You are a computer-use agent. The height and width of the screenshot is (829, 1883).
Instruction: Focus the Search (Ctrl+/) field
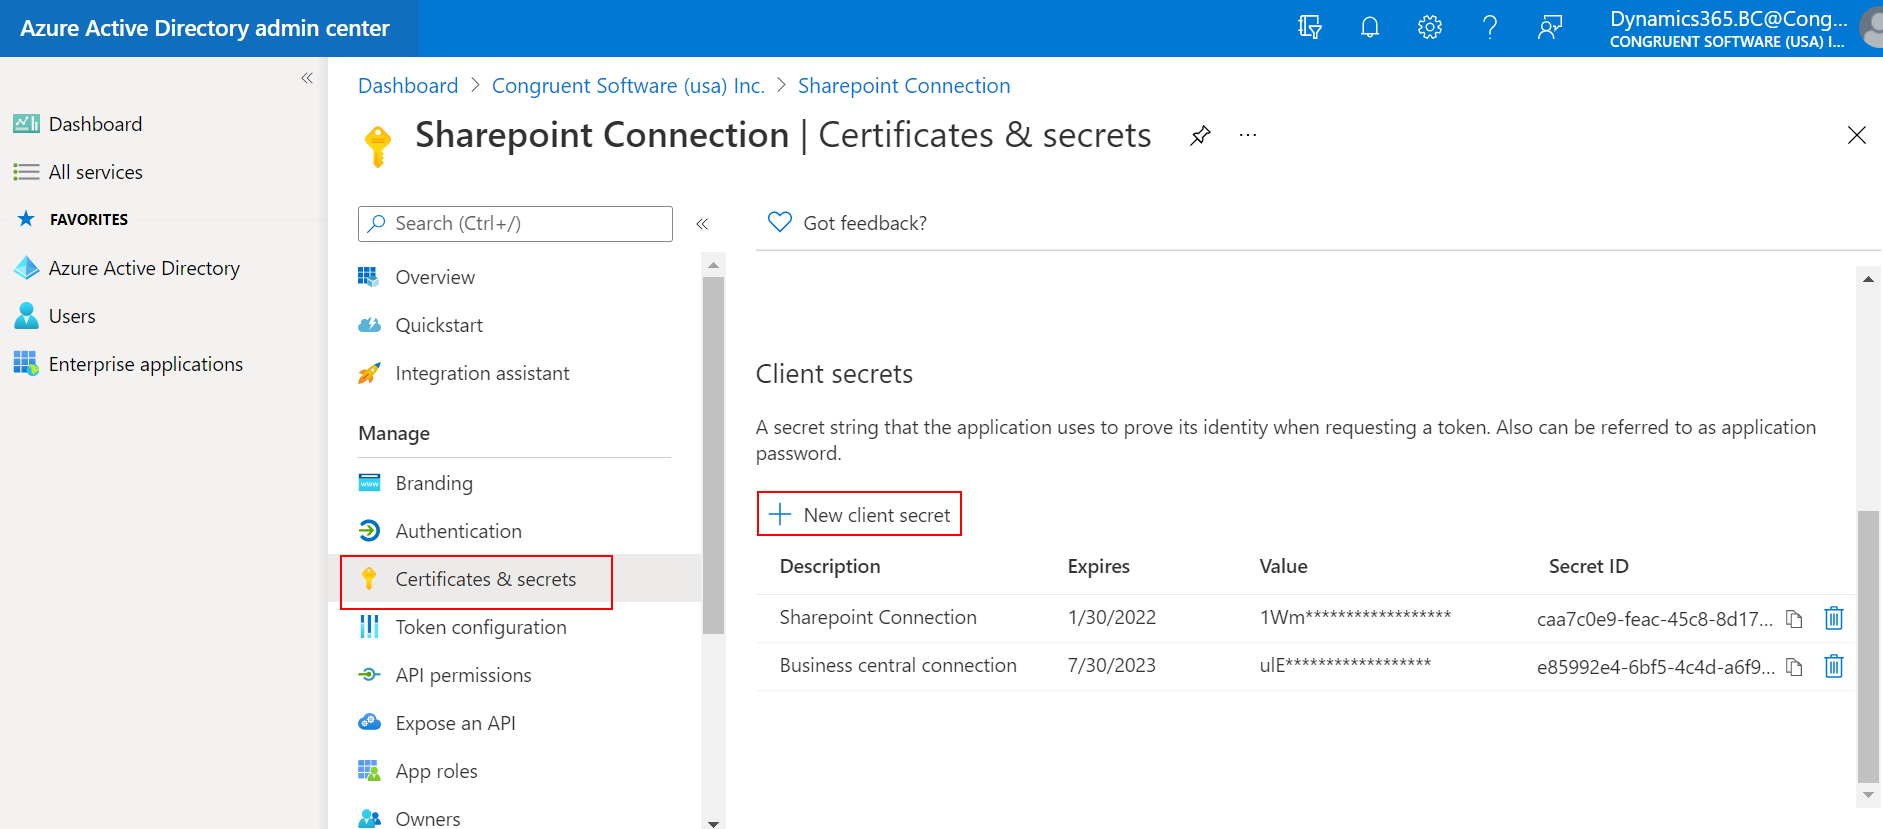pyautogui.click(x=515, y=224)
